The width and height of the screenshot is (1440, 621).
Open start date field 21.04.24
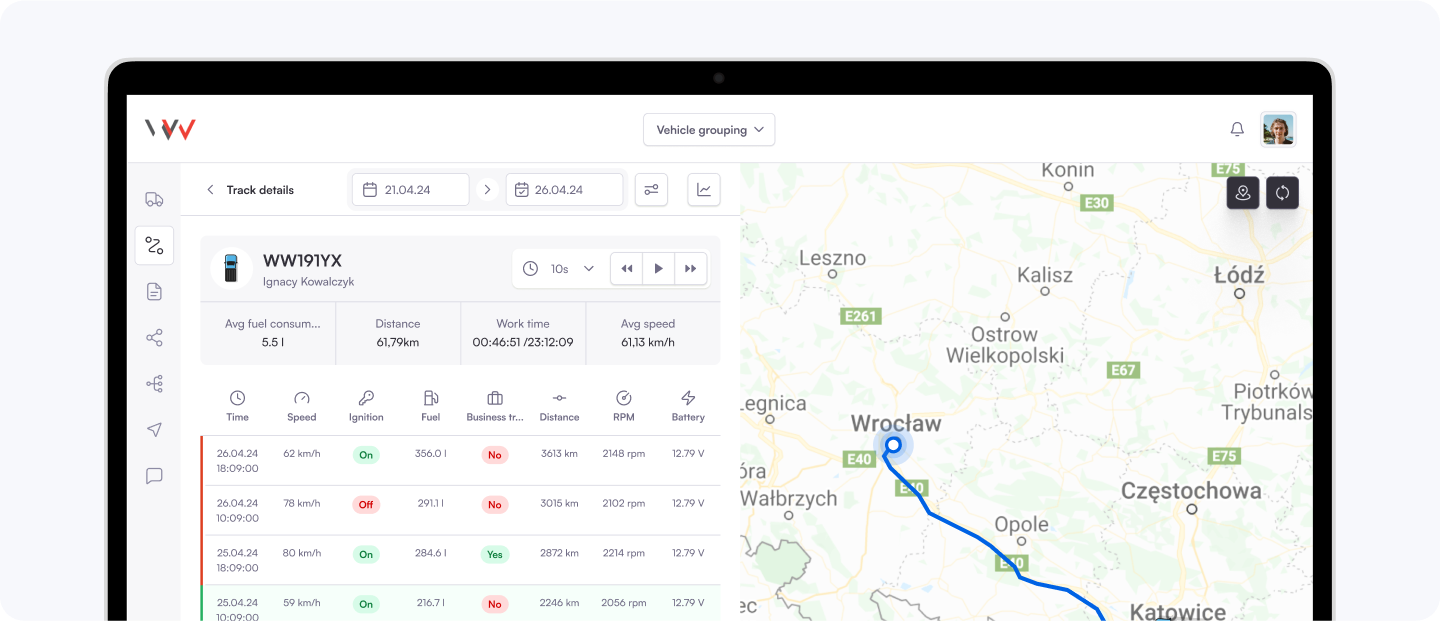coord(410,190)
